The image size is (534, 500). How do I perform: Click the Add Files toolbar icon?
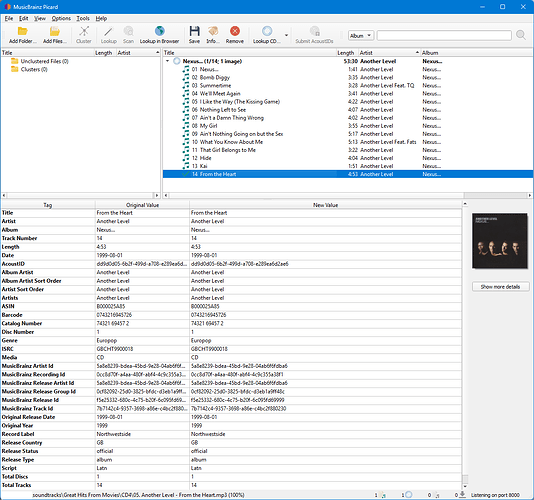pyautogui.click(x=54, y=31)
